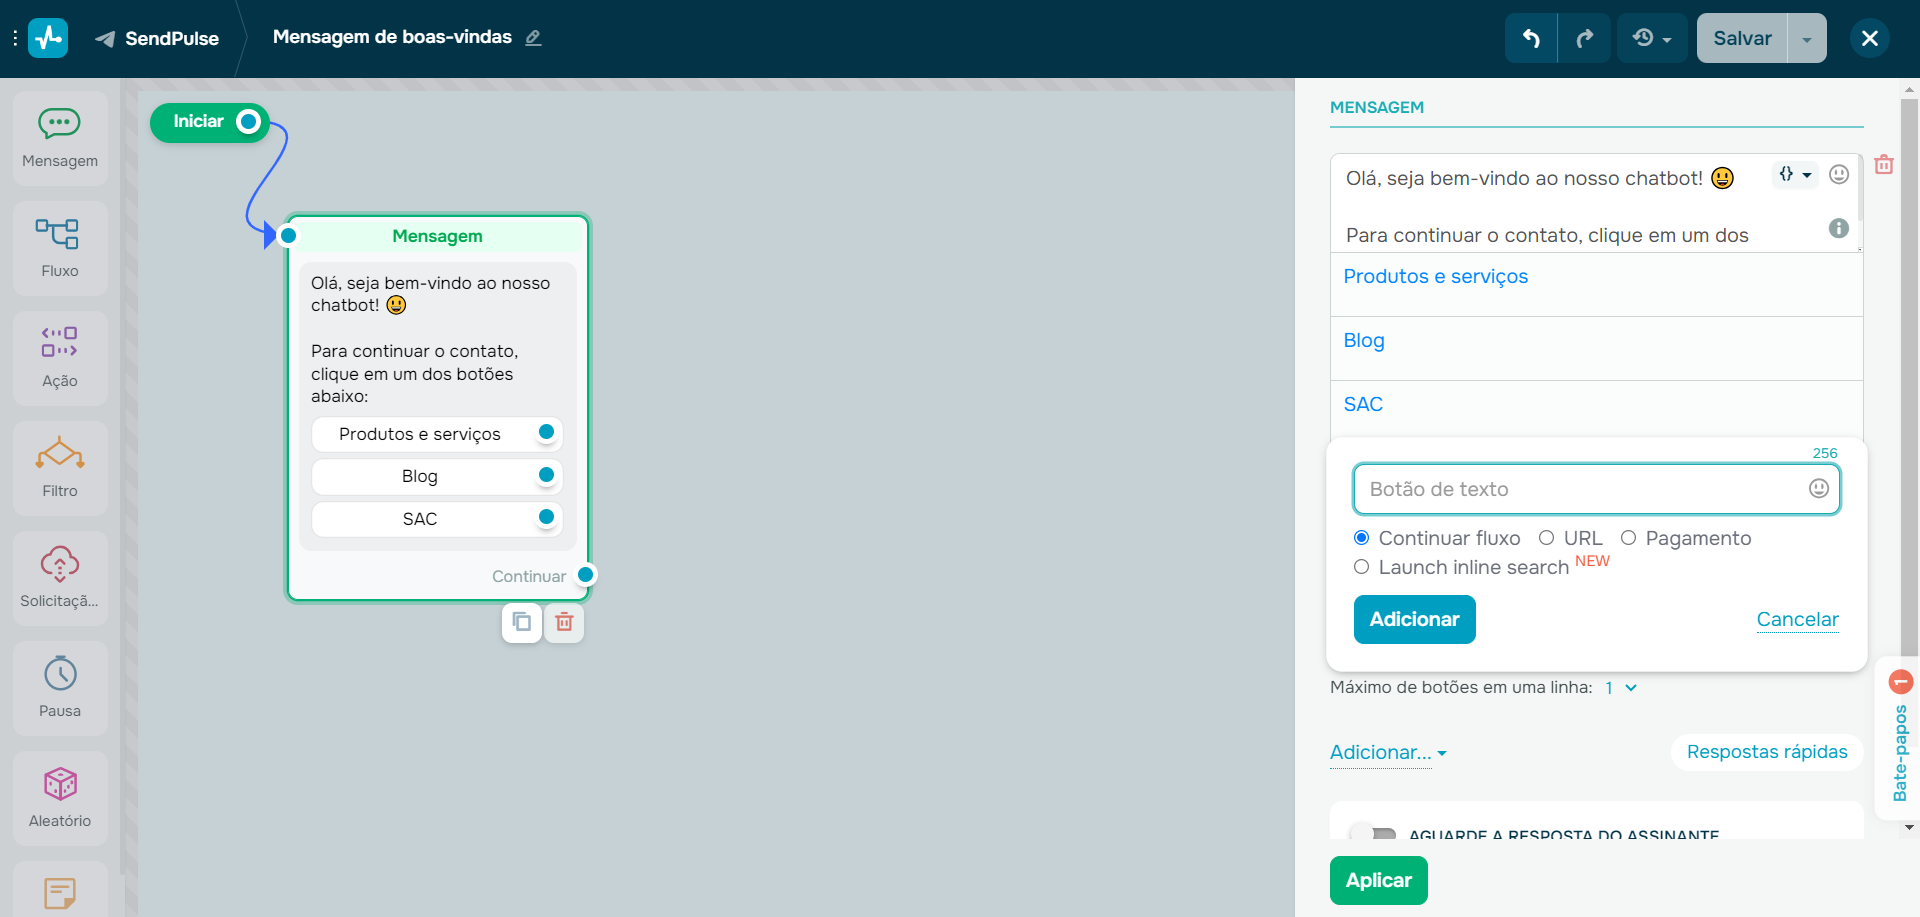Click the Aplicar button
Image resolution: width=1920 pixels, height=917 pixels.
(1378, 880)
